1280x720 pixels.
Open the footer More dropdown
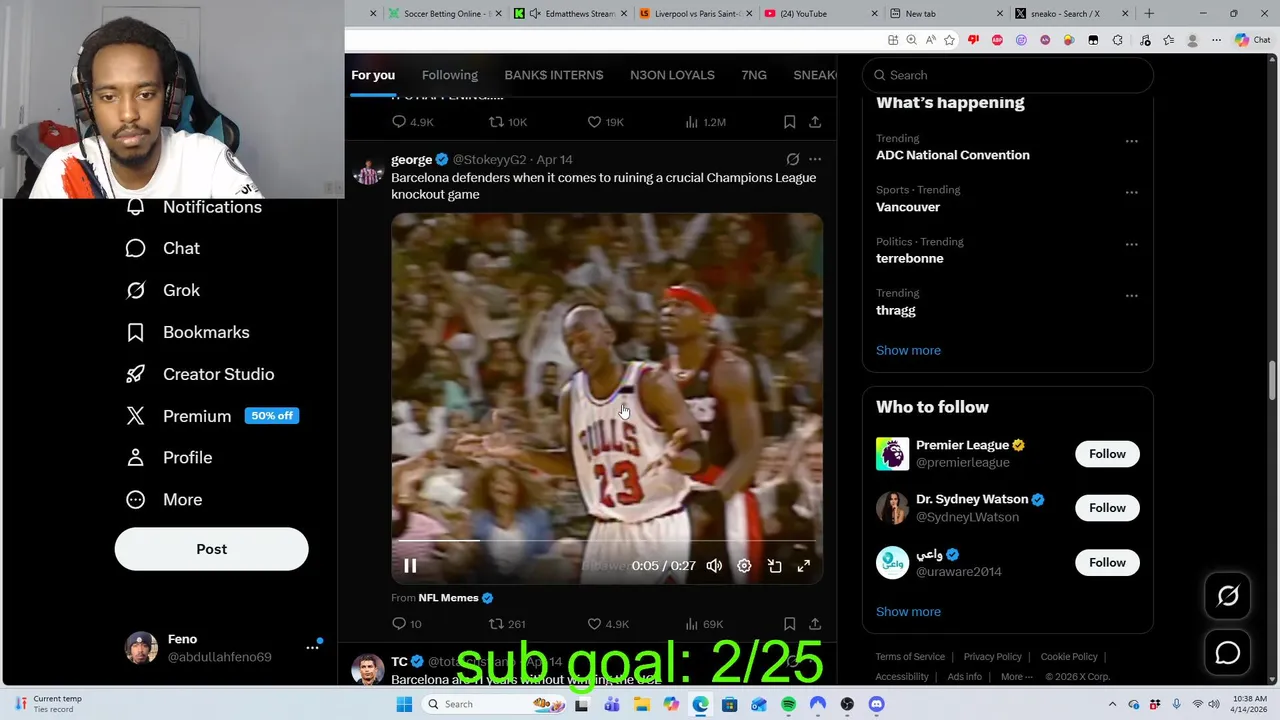pos(1017,677)
